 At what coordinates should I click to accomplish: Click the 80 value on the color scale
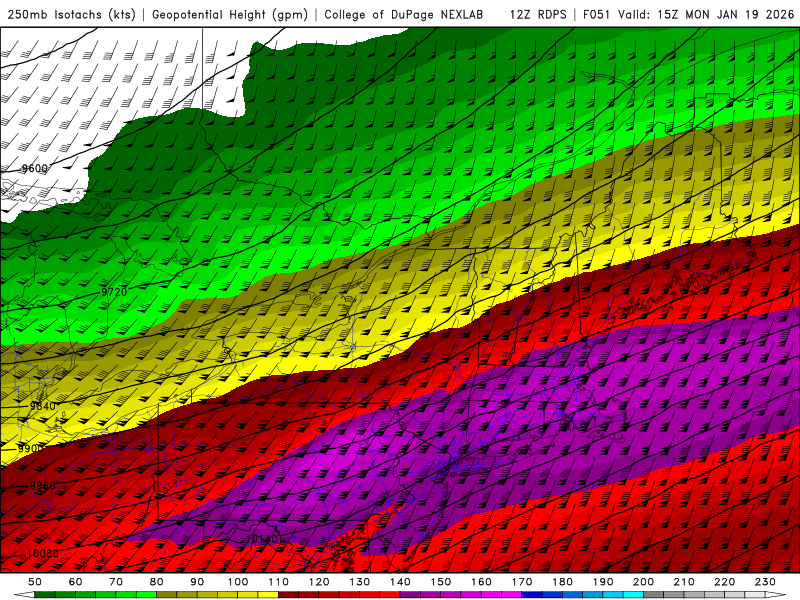tap(157, 582)
